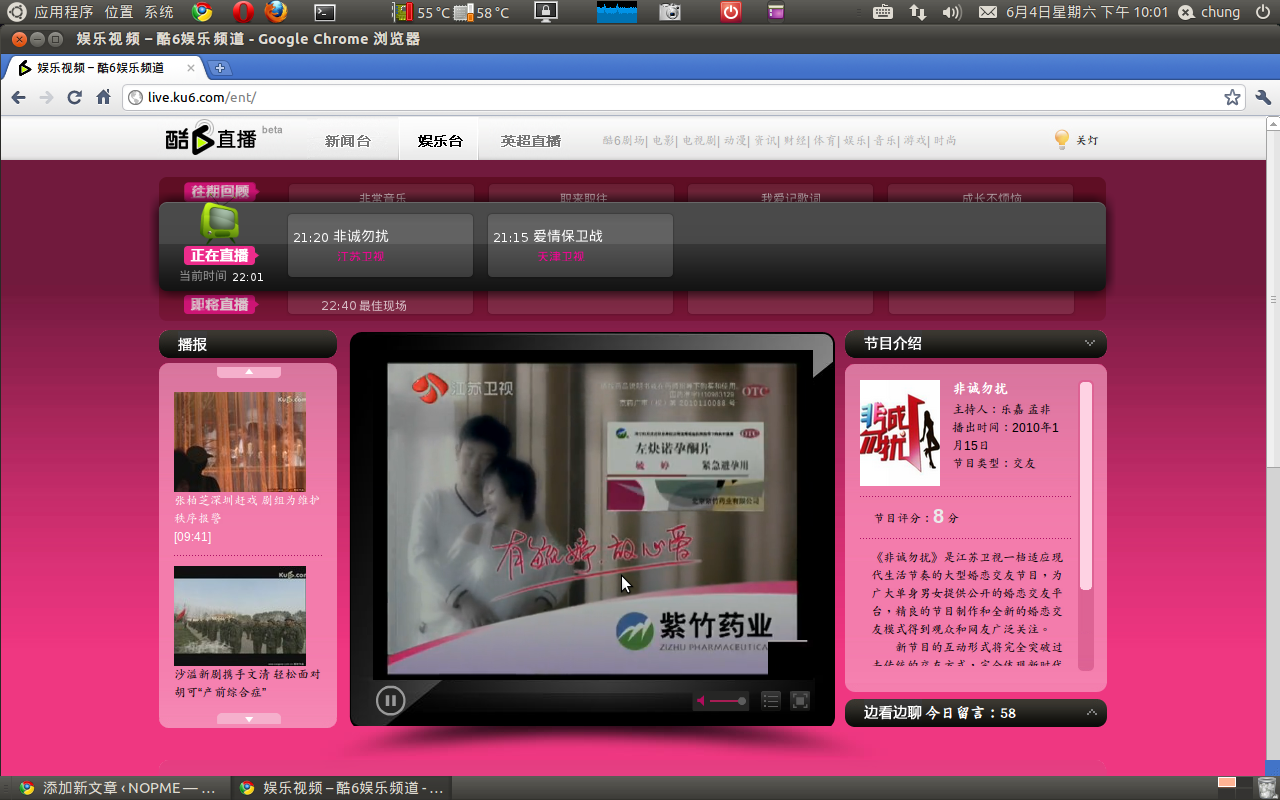Viewport: 1280px width, 800px height.
Task: Click the 往期回顾 label
Action: coord(221,191)
